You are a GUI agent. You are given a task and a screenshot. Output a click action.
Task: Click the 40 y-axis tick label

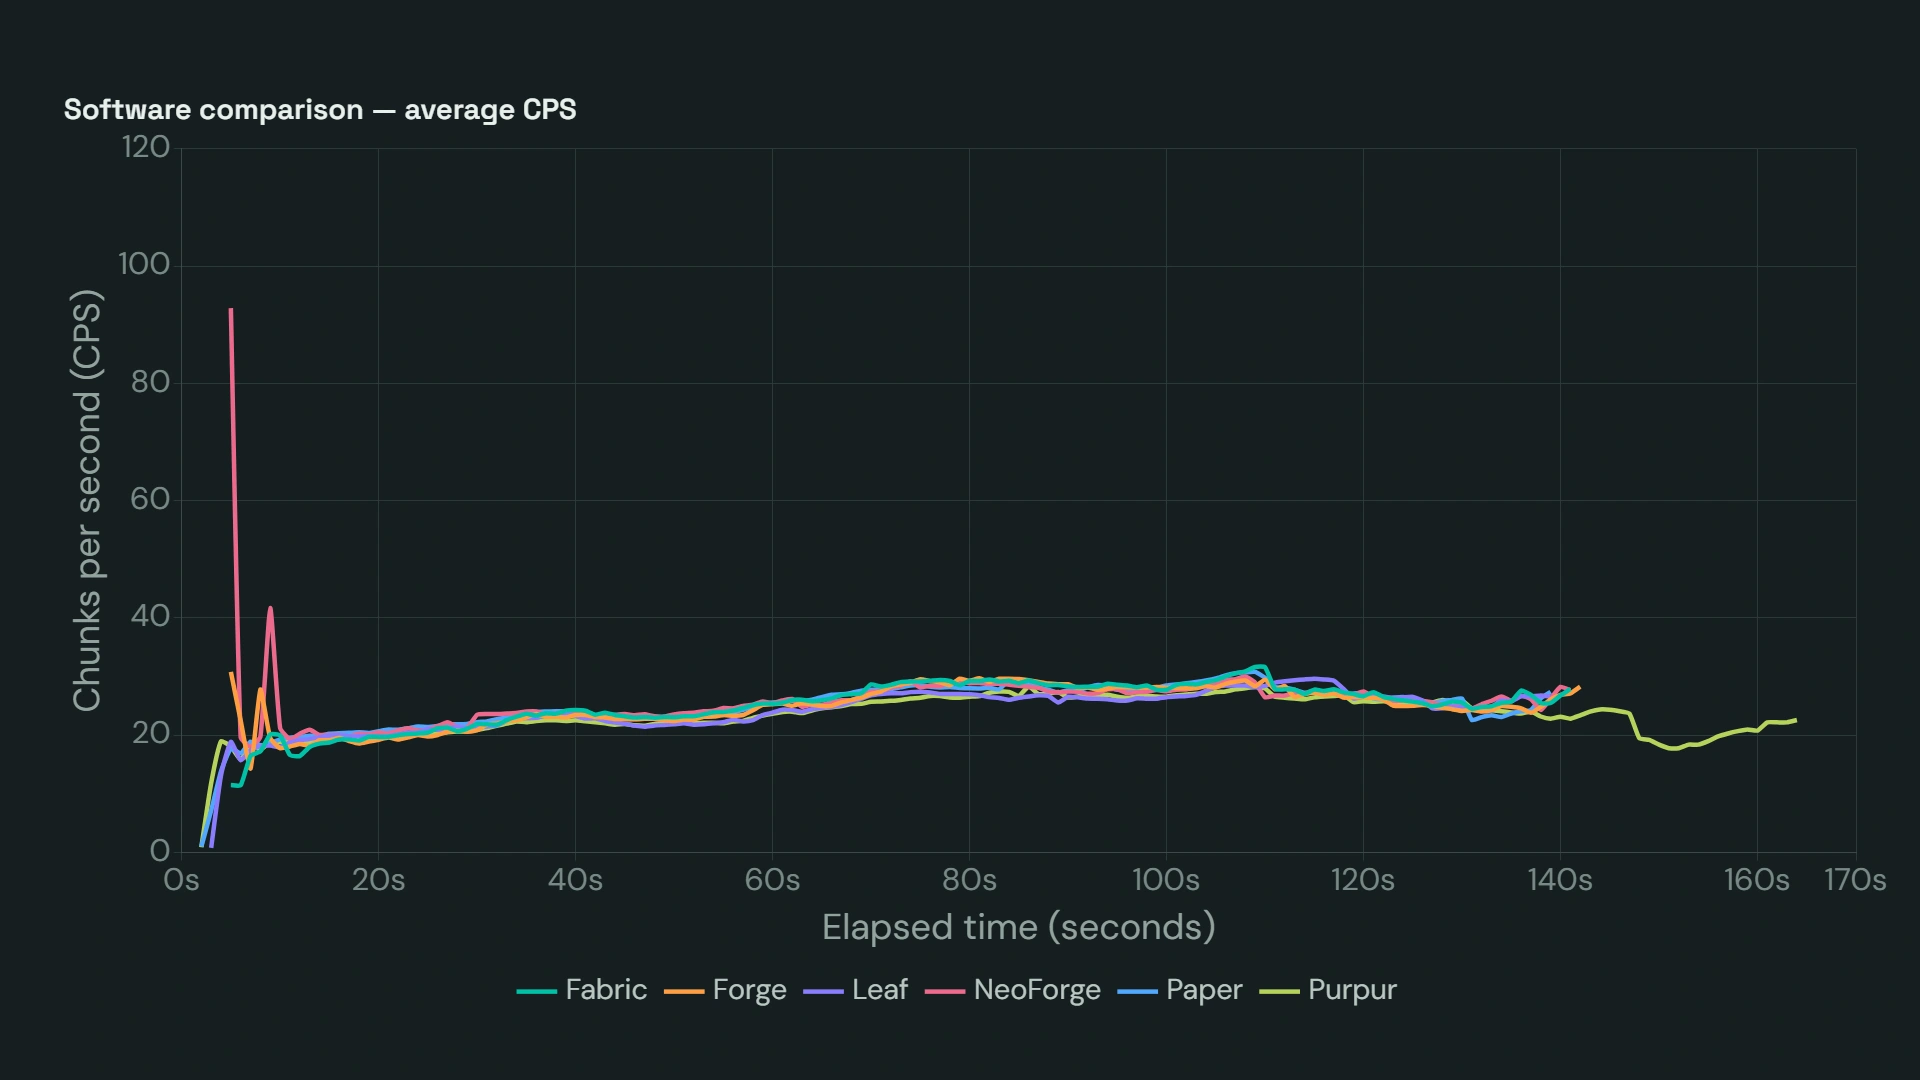pyautogui.click(x=150, y=616)
